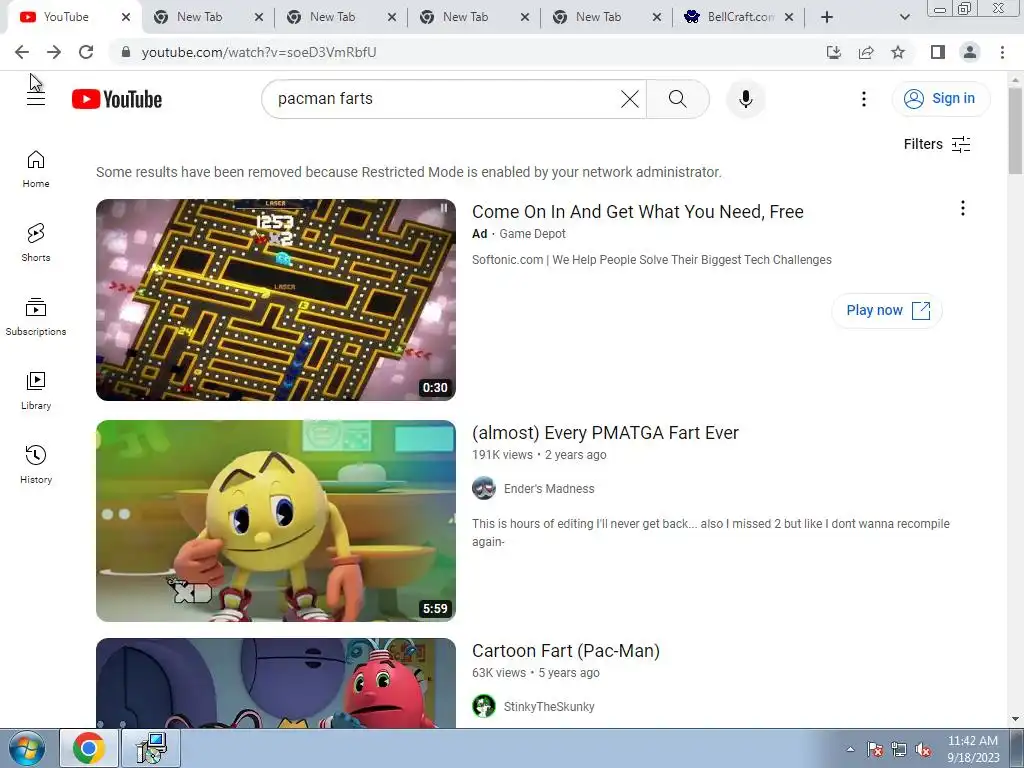Open History in the sidebar
1024x768 pixels.
(x=36, y=464)
